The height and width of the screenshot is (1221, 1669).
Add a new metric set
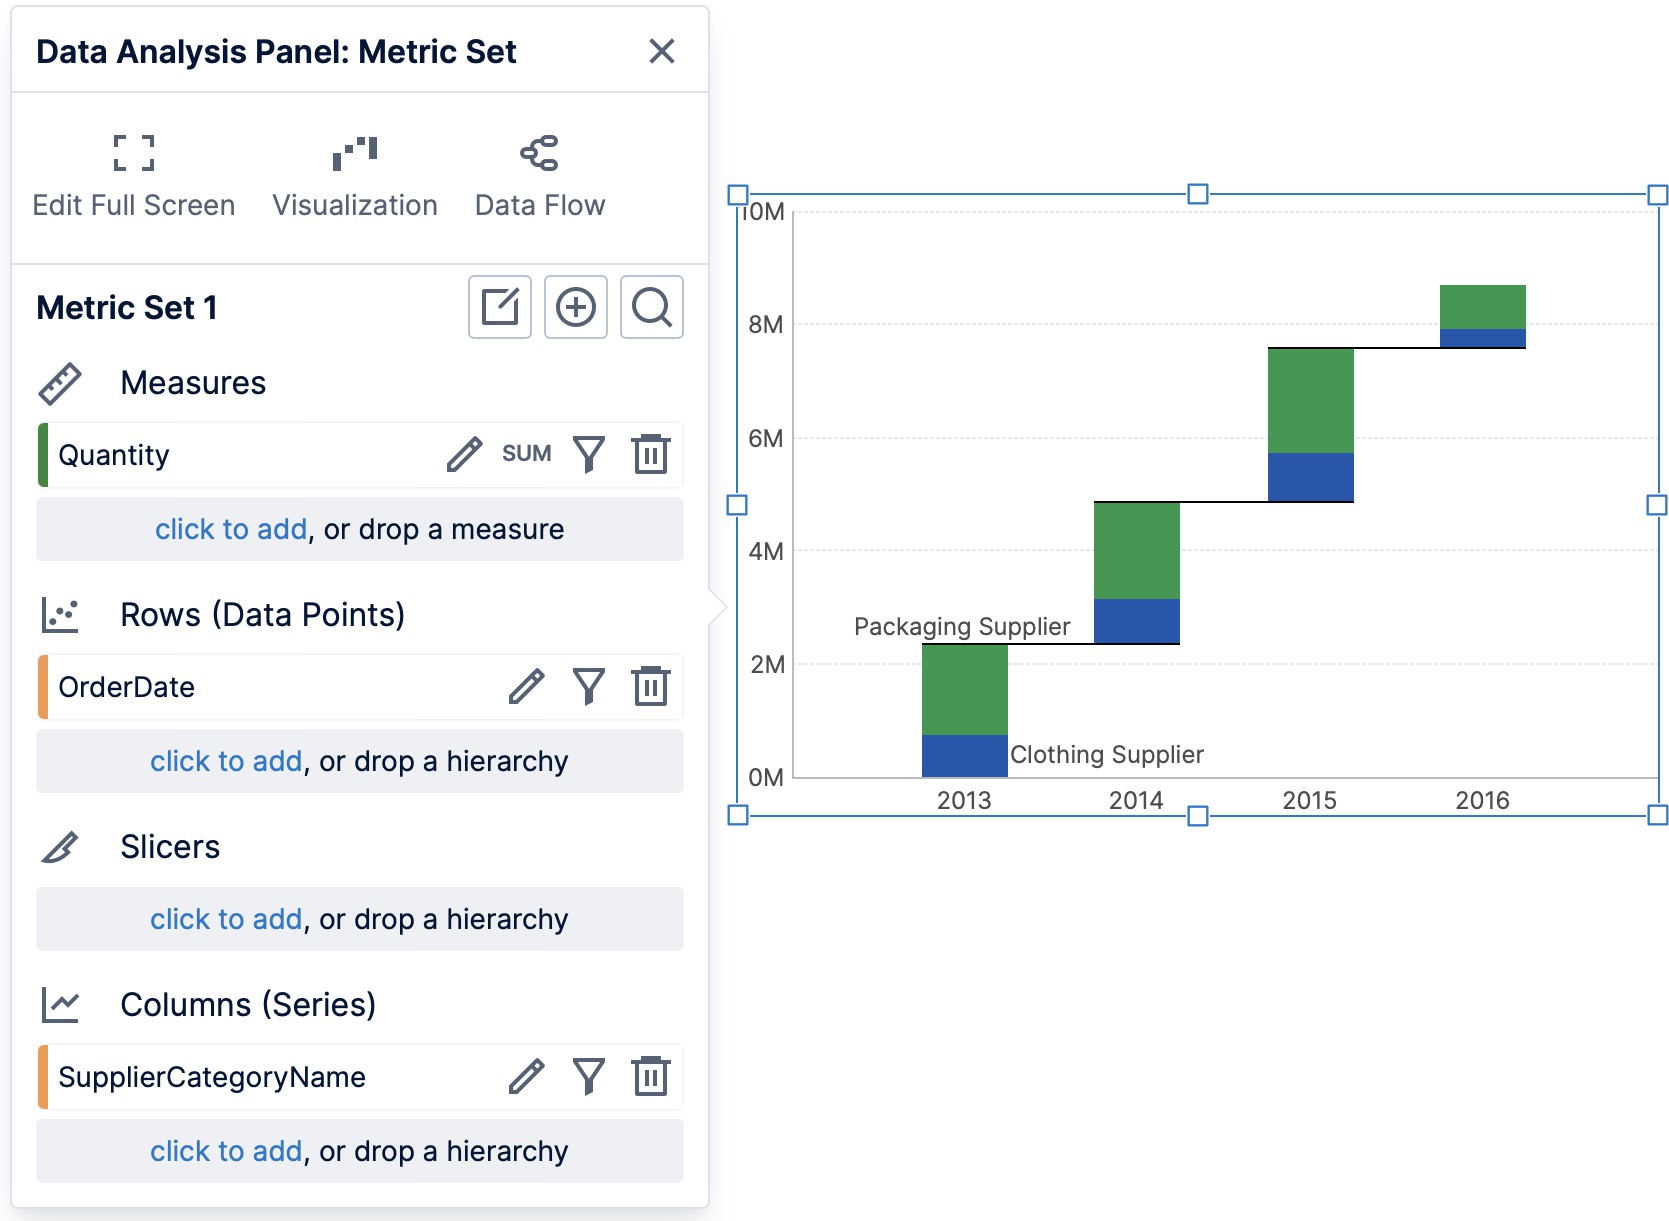click(x=576, y=307)
